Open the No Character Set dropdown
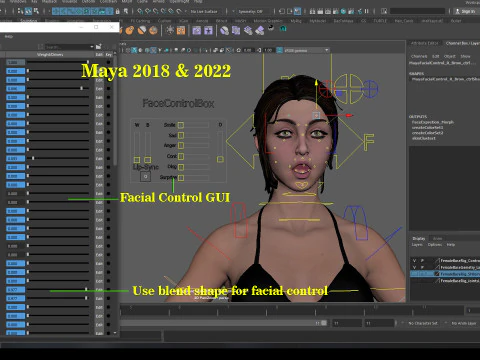The height and width of the screenshot is (360, 480). point(423,323)
